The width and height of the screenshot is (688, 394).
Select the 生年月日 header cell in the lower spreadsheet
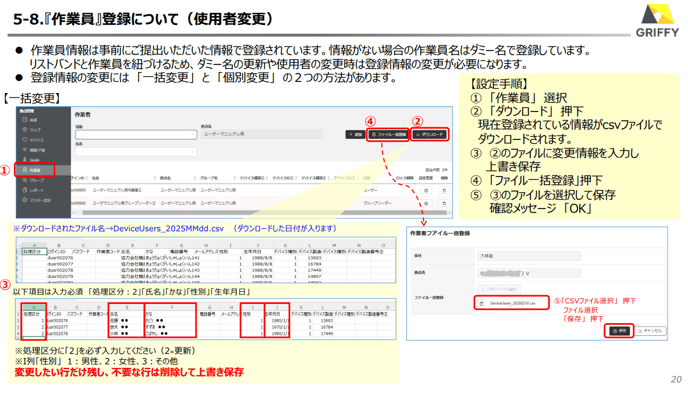click(277, 314)
